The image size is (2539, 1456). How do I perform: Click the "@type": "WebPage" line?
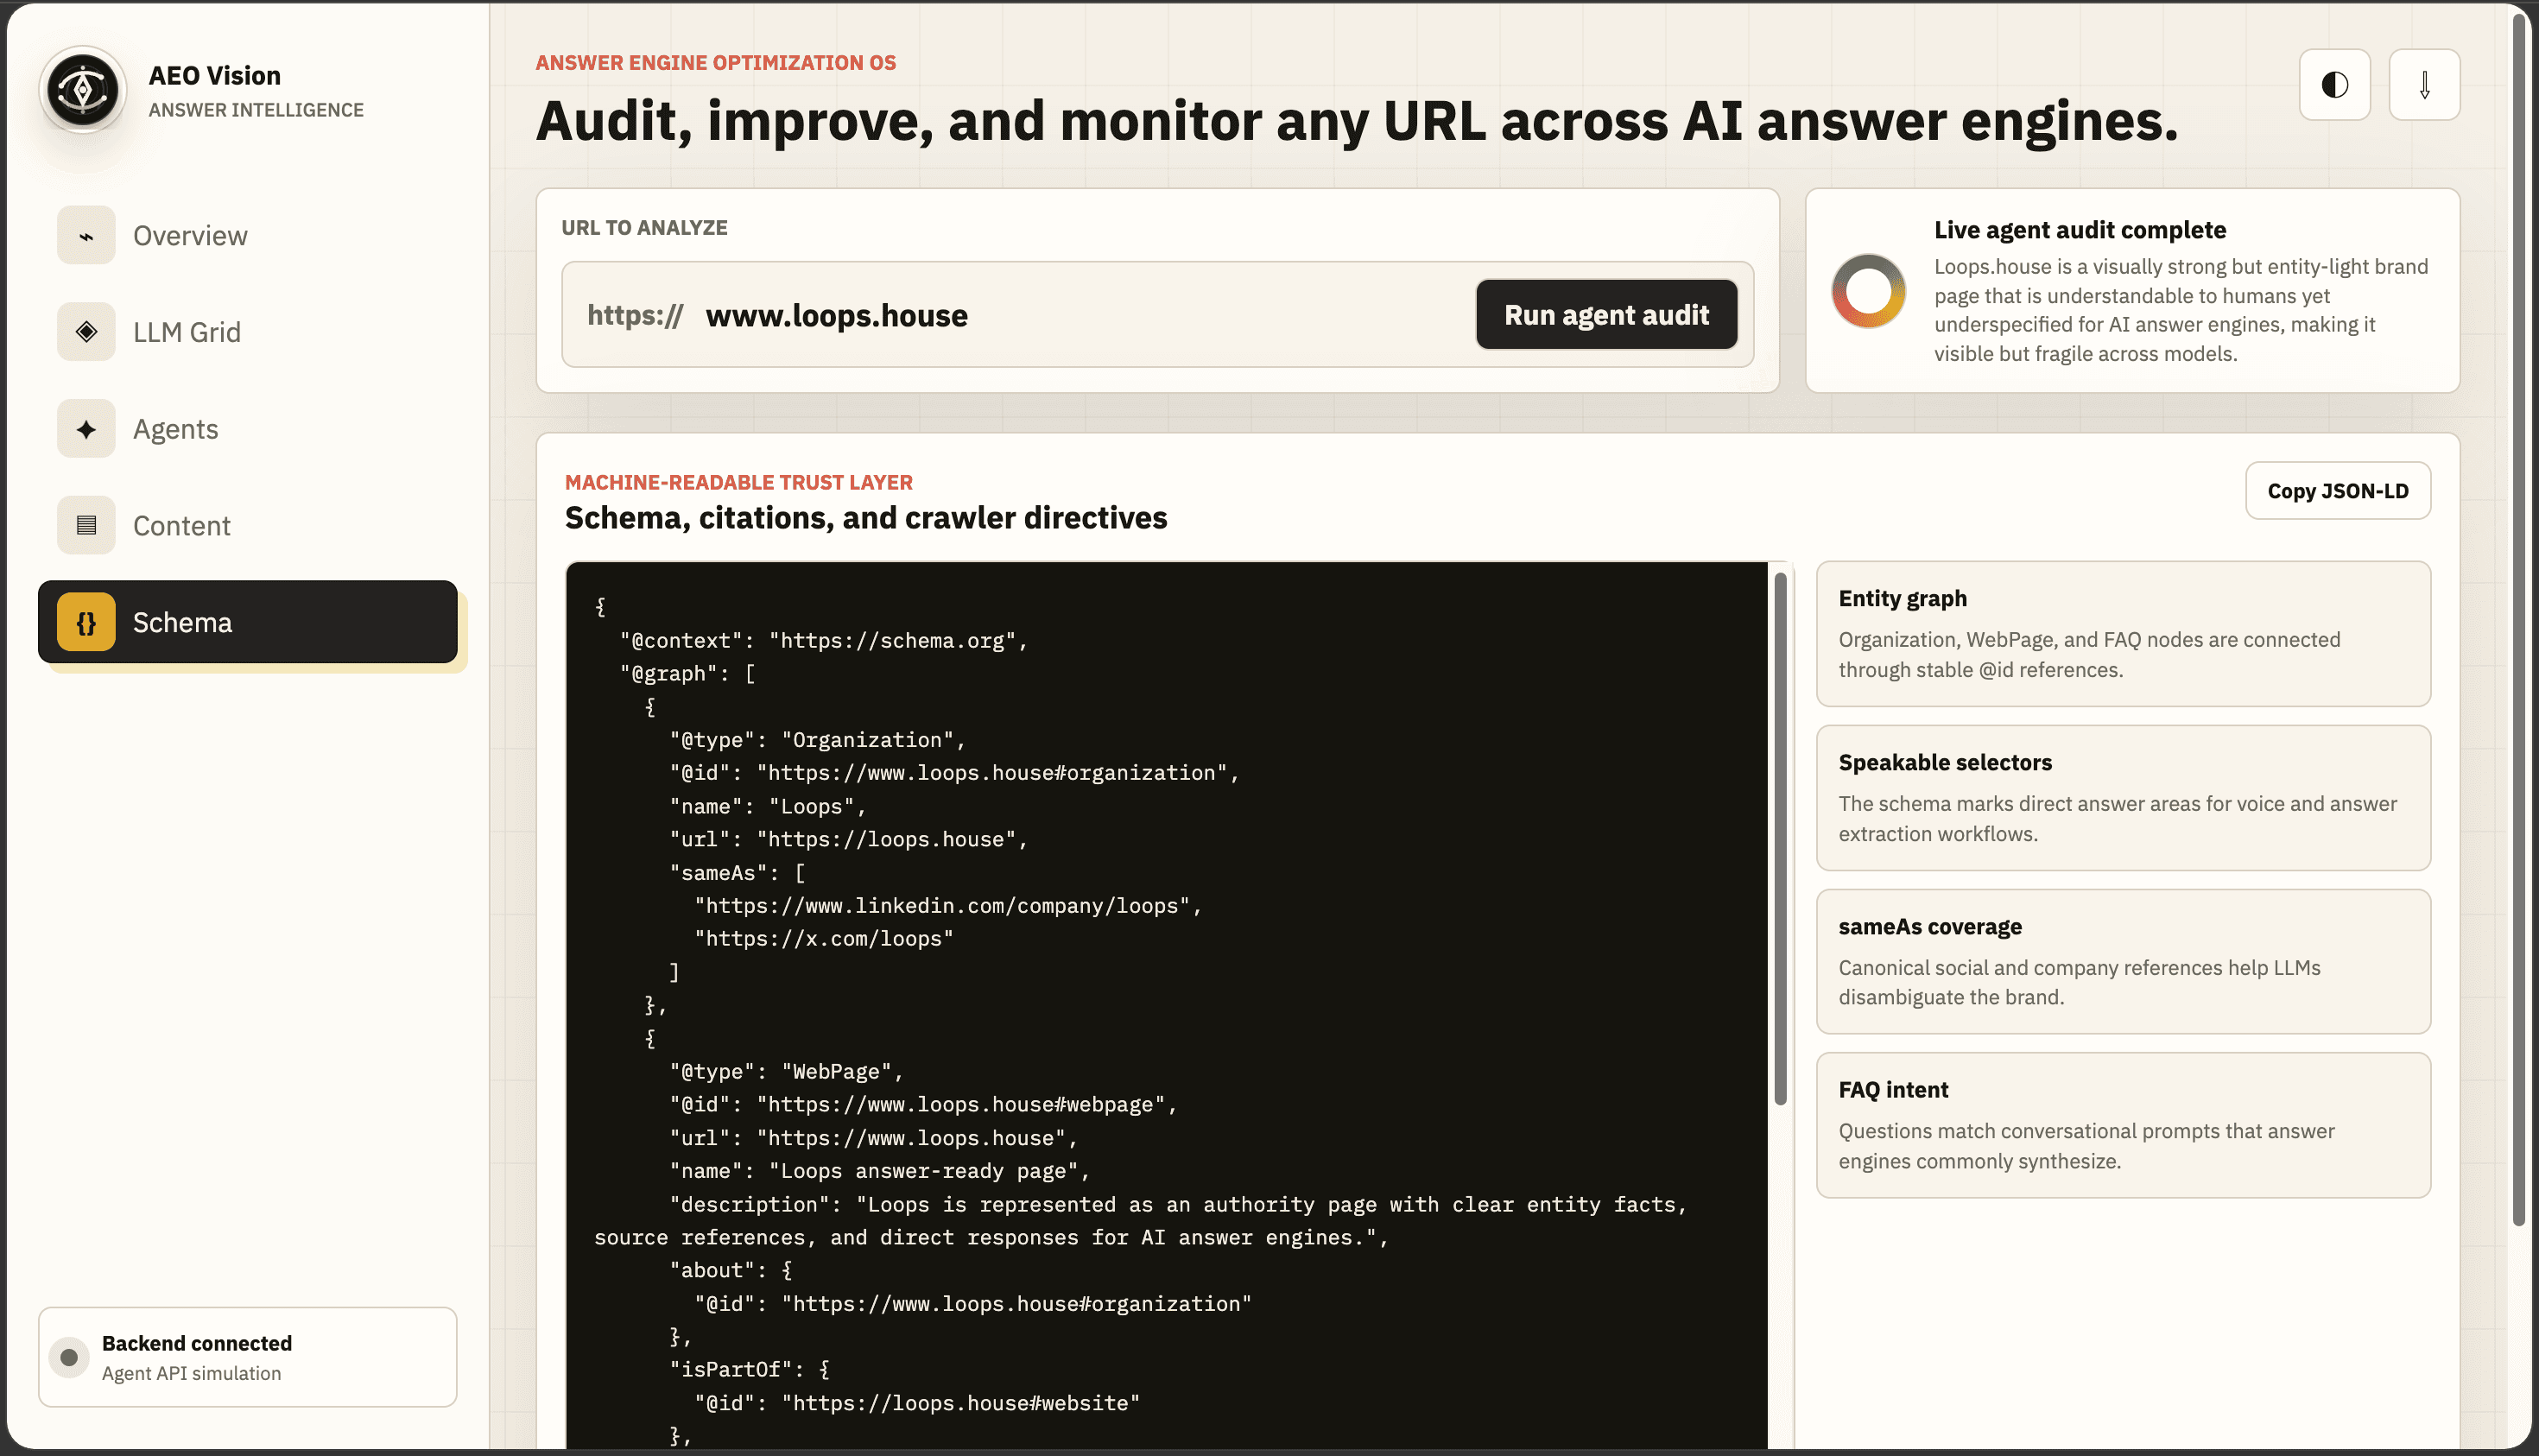click(787, 1072)
